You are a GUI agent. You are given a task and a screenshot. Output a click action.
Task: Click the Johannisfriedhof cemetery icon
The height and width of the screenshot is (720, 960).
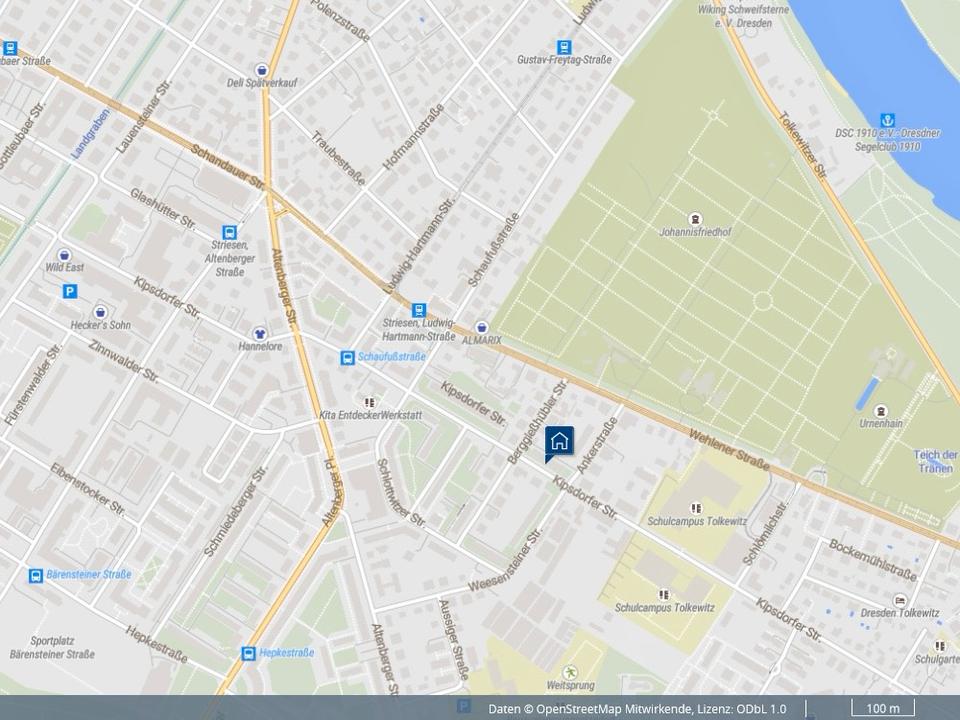click(695, 219)
